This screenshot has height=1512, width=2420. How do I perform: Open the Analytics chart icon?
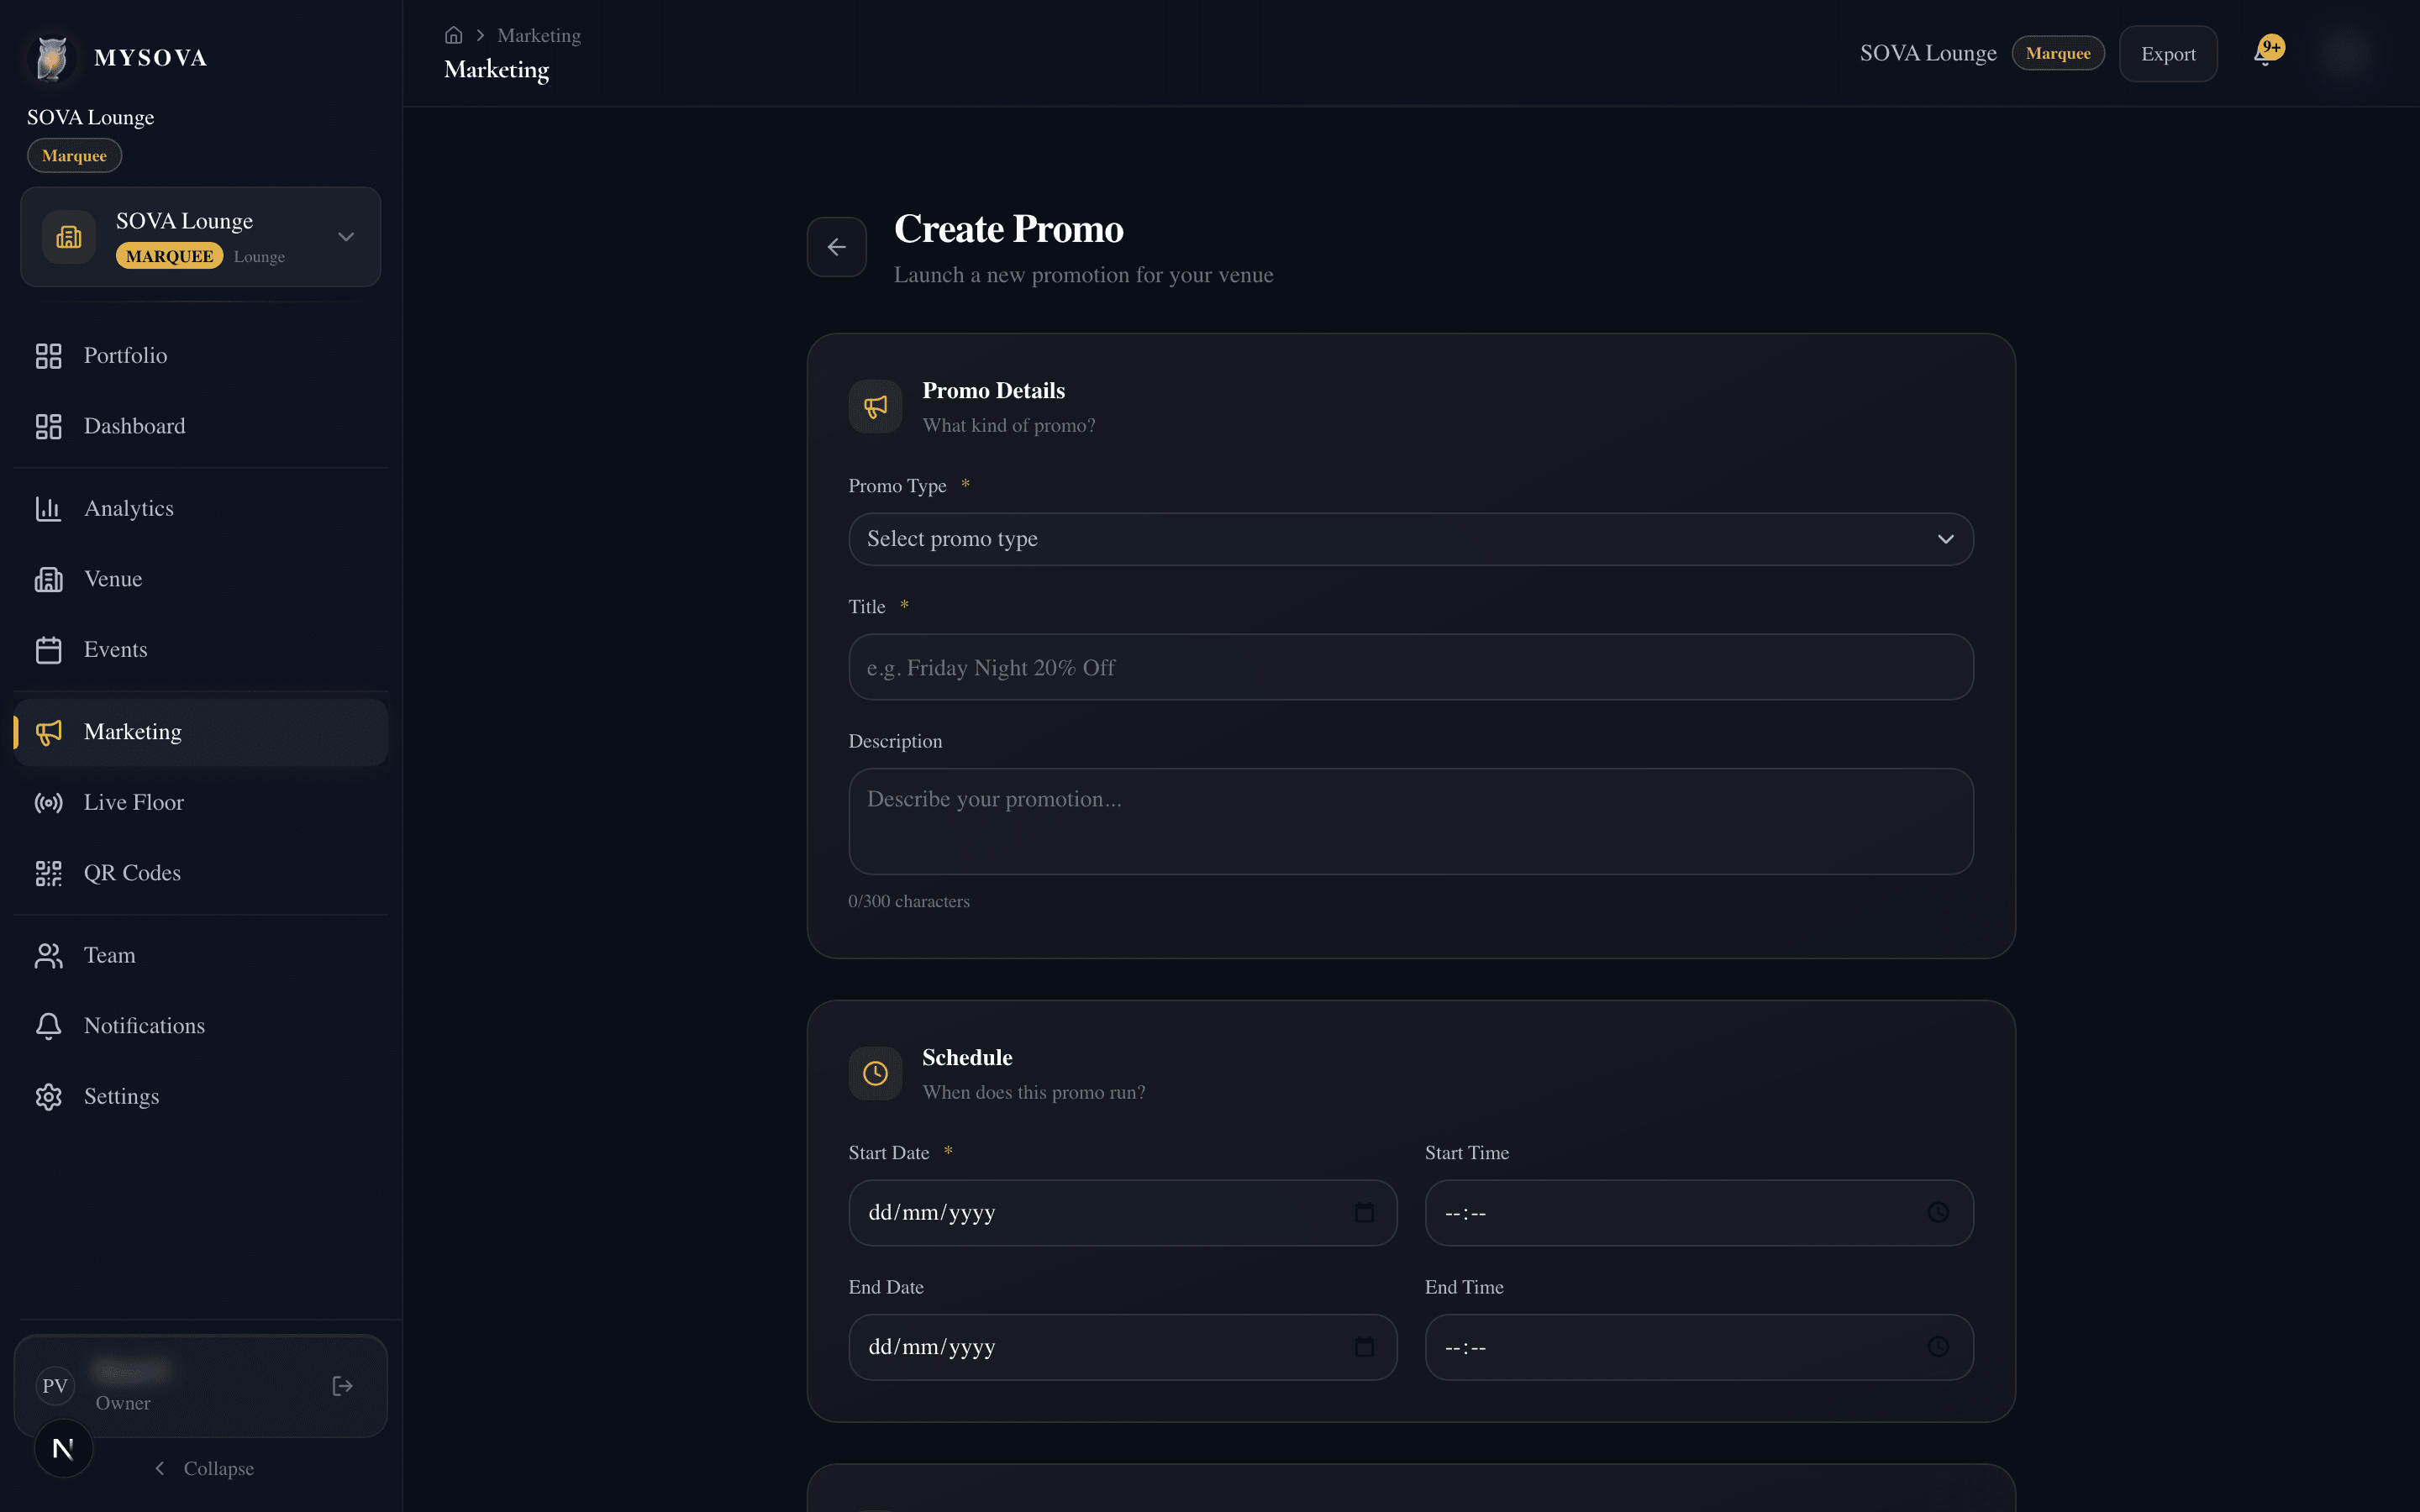[49, 508]
